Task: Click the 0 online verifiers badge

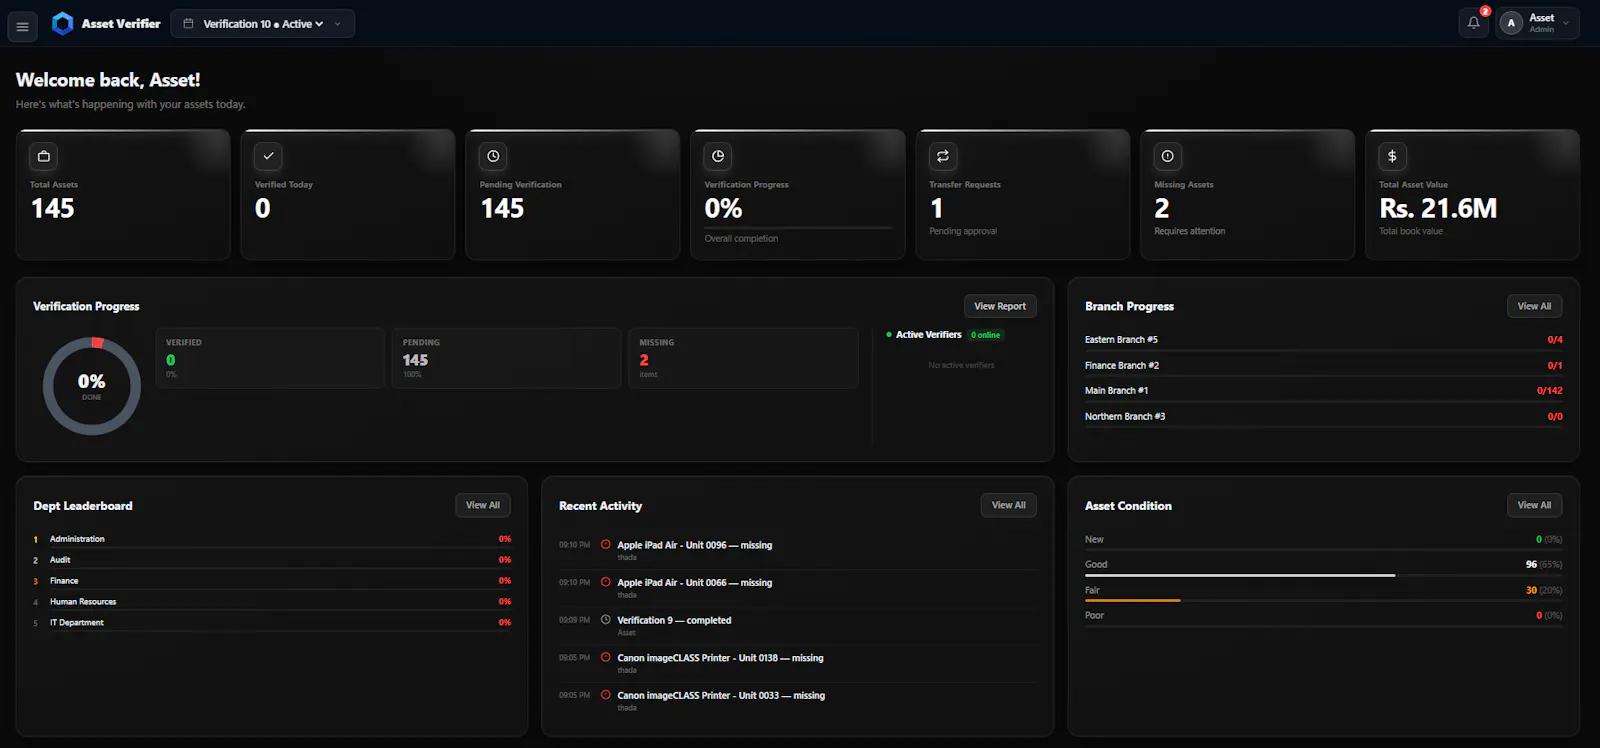Action: click(986, 335)
